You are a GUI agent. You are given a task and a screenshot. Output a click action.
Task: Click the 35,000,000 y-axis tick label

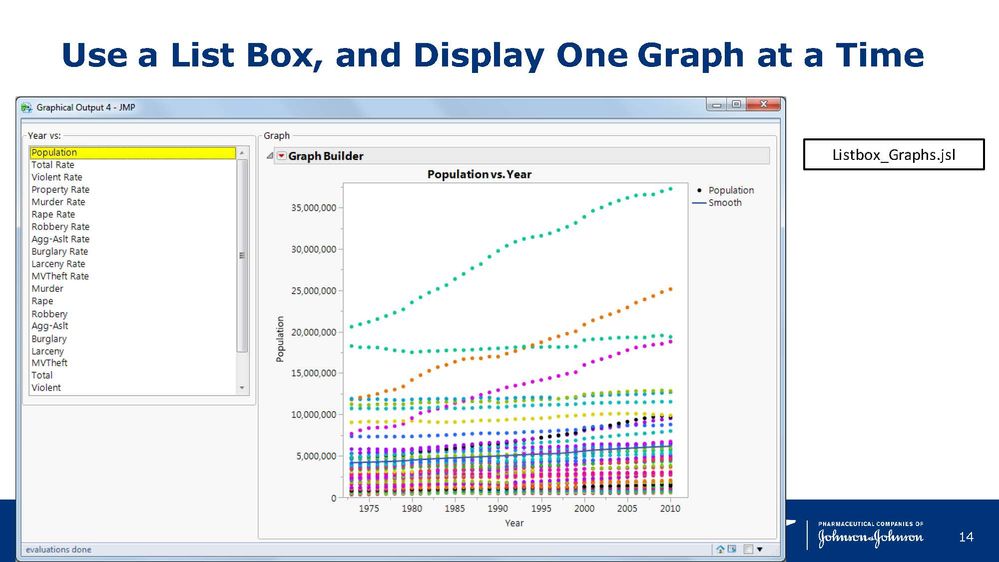313,208
